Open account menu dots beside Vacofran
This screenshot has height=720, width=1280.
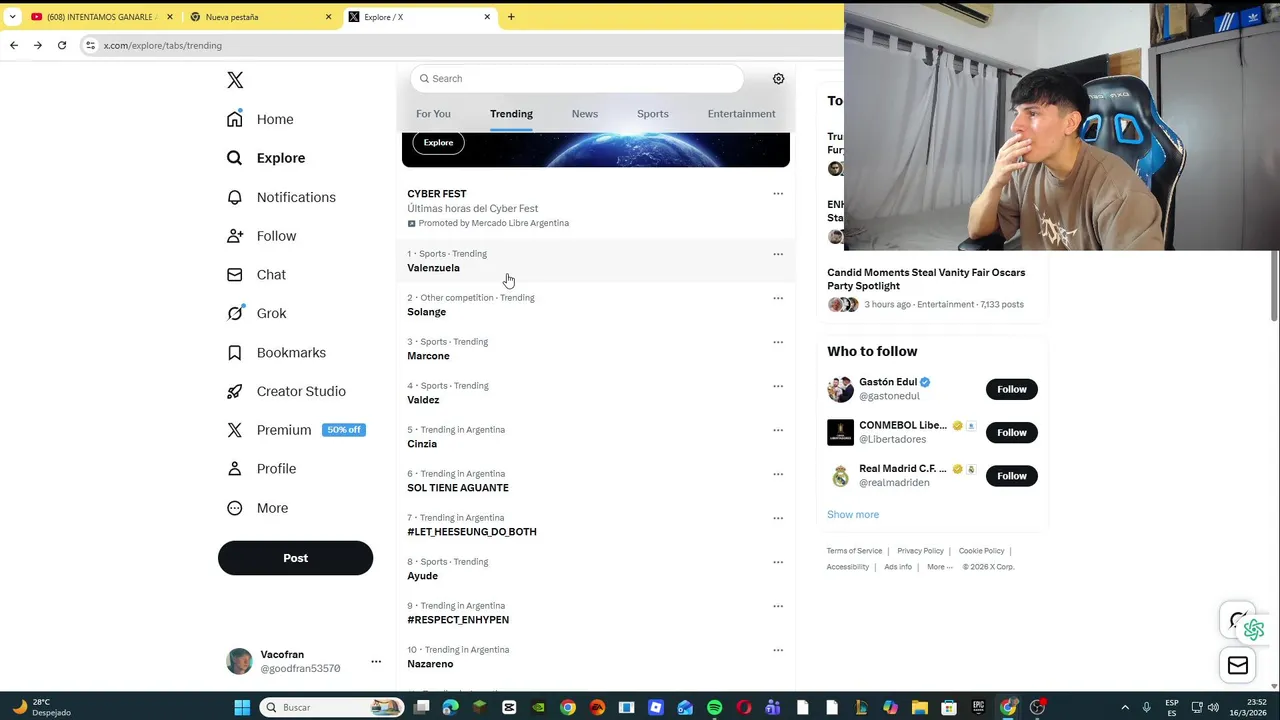pos(376,661)
